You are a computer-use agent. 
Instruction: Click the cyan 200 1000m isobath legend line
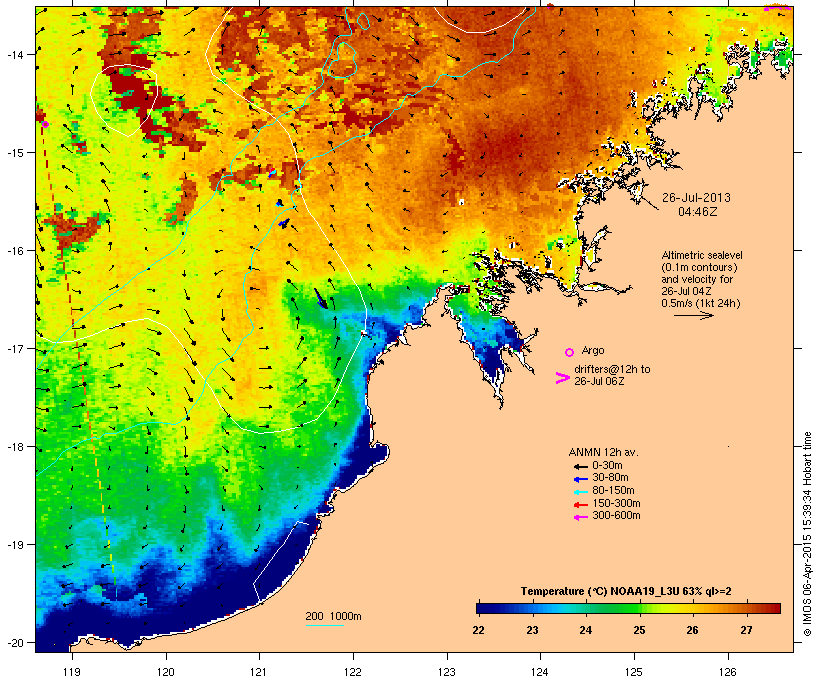325,625
